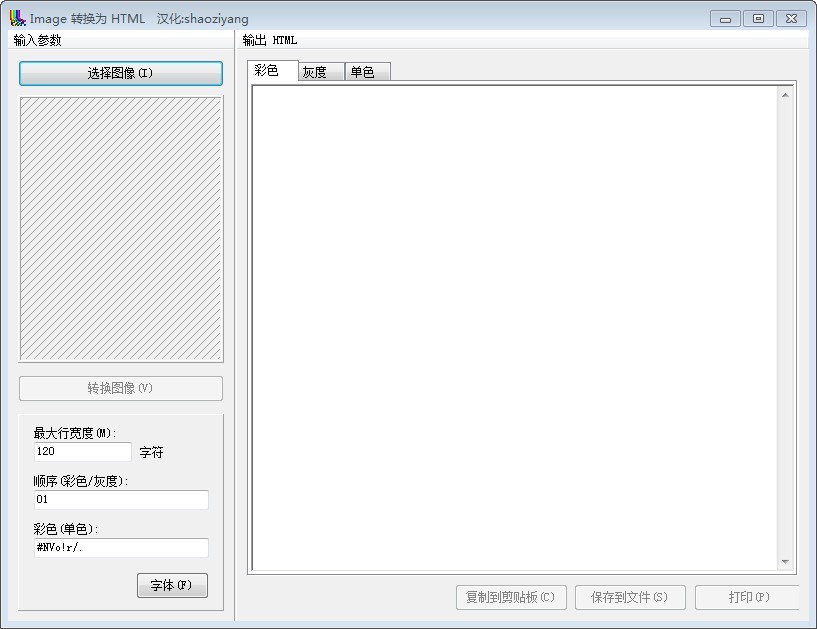Viewport: 817px width, 629px height.
Task: Click the 输出 HTML panel header
Action: coord(270,40)
